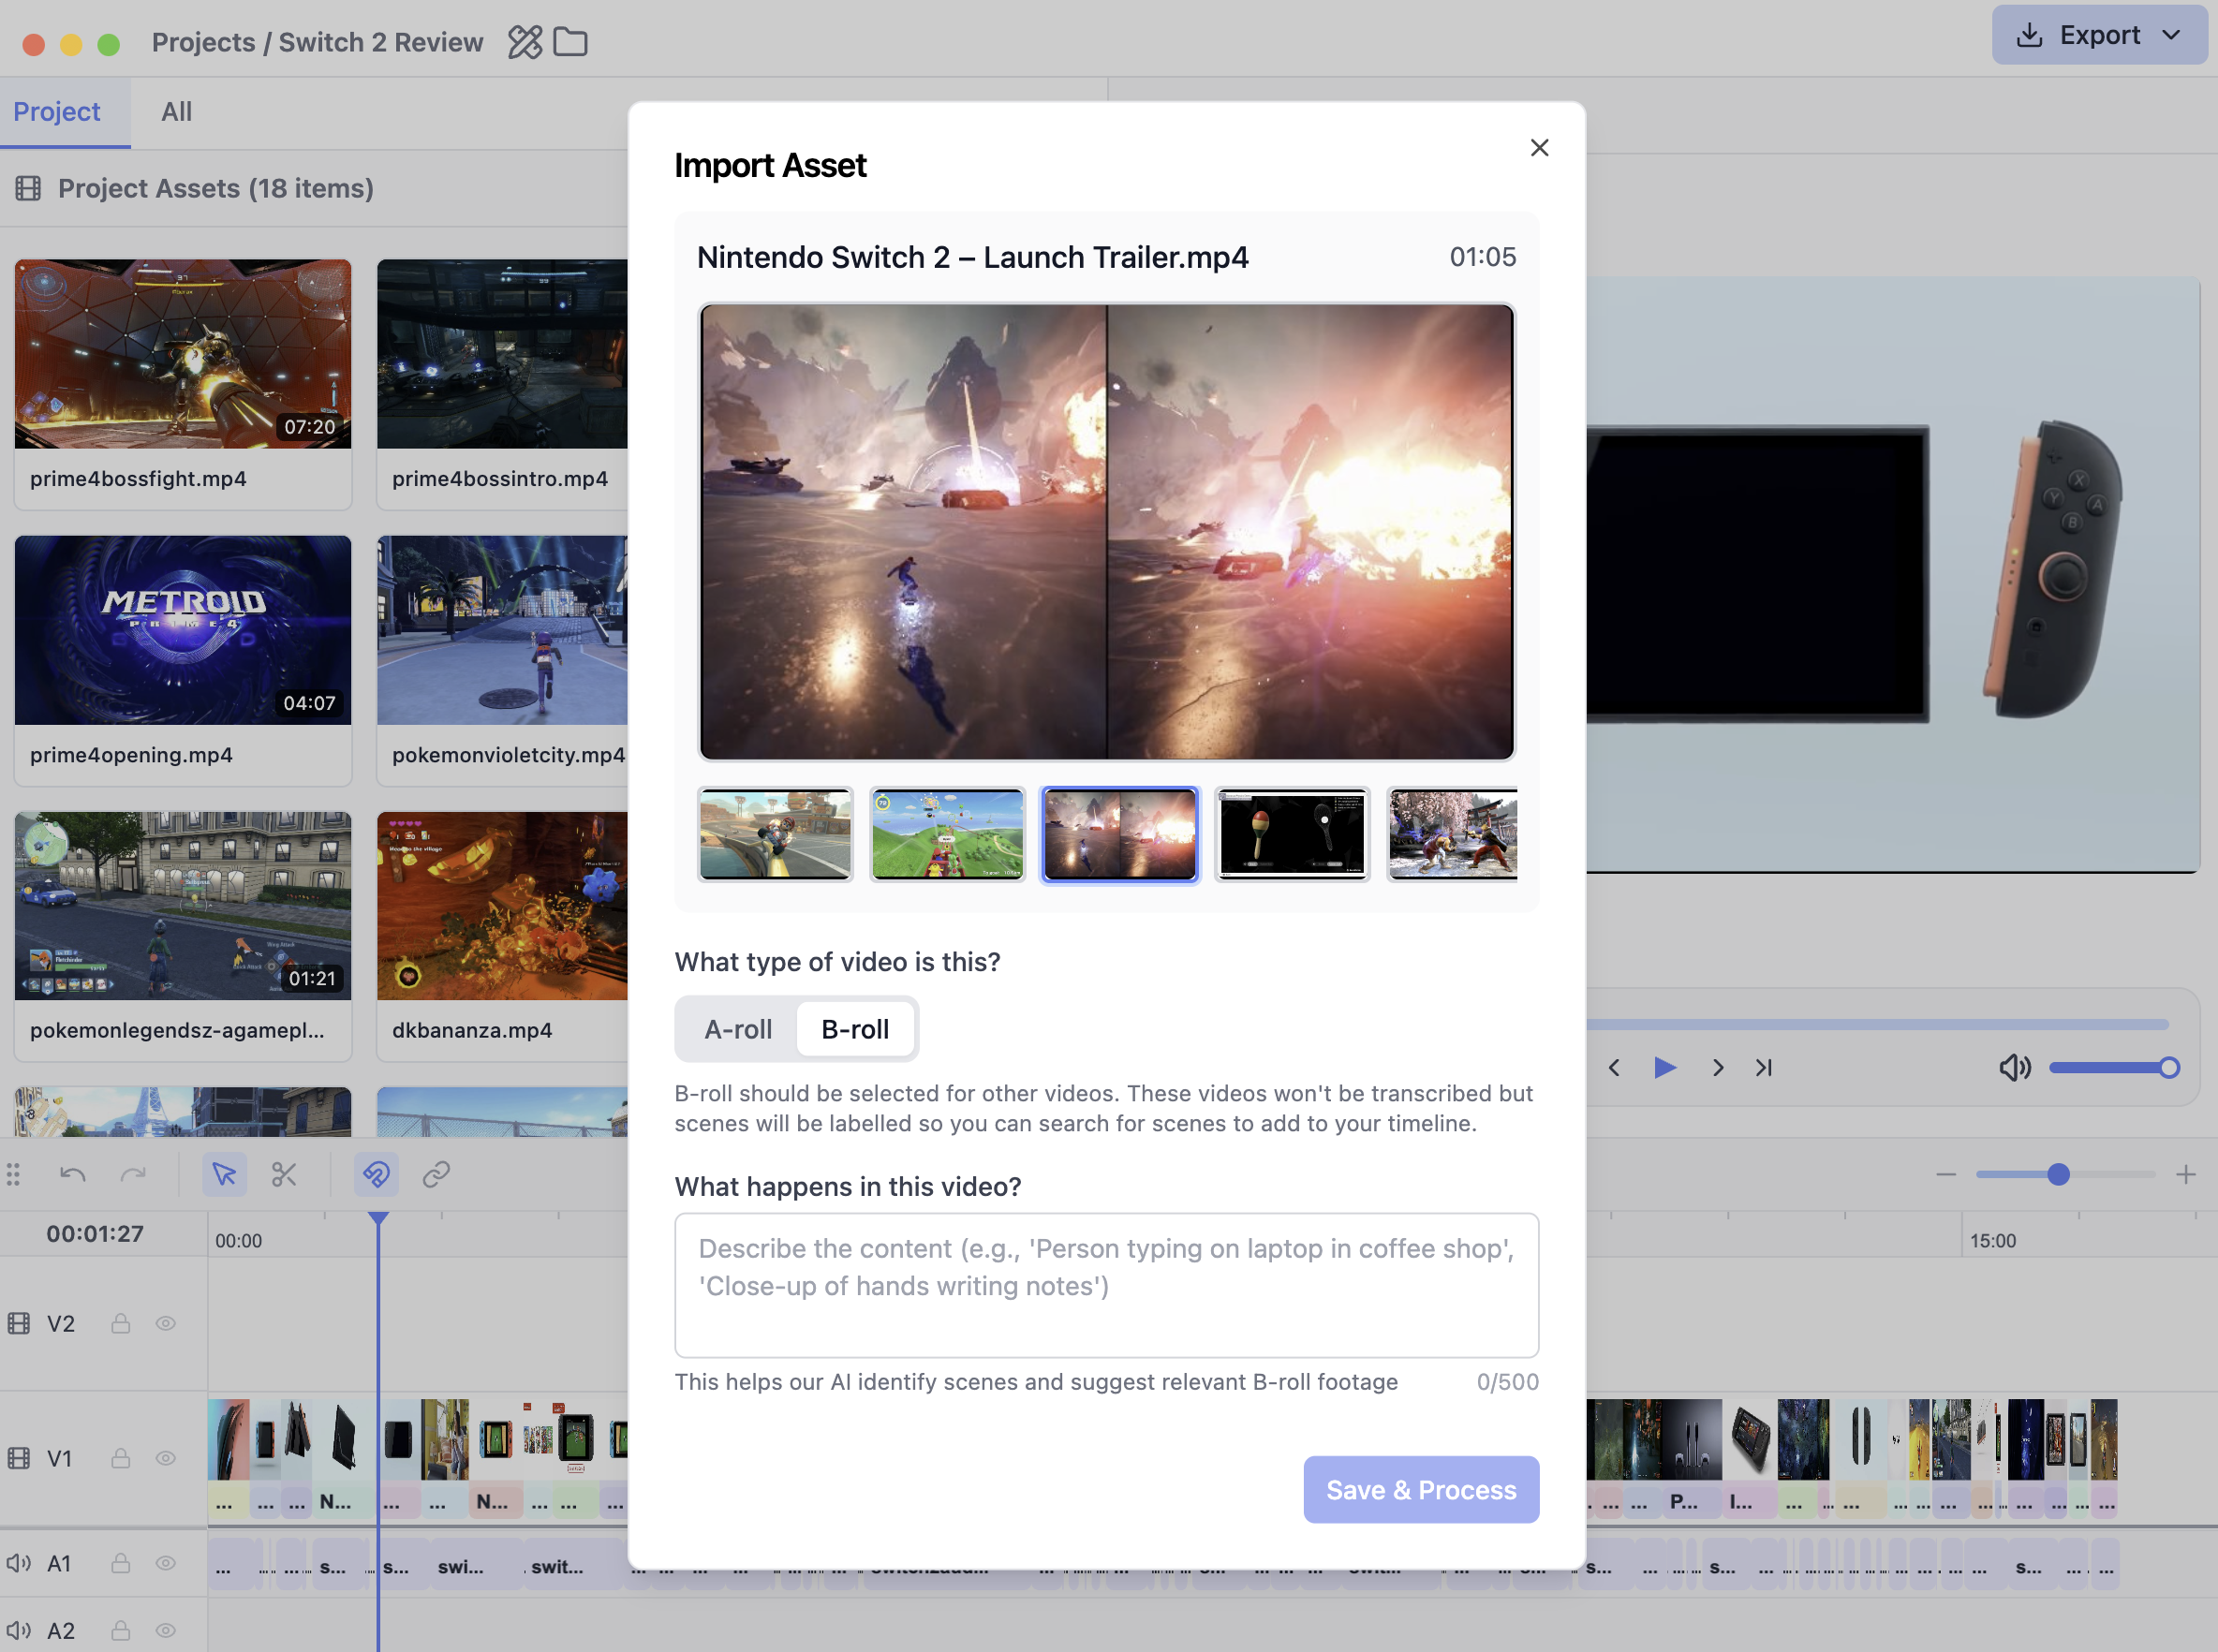Click Save & Process button

(1420, 1490)
